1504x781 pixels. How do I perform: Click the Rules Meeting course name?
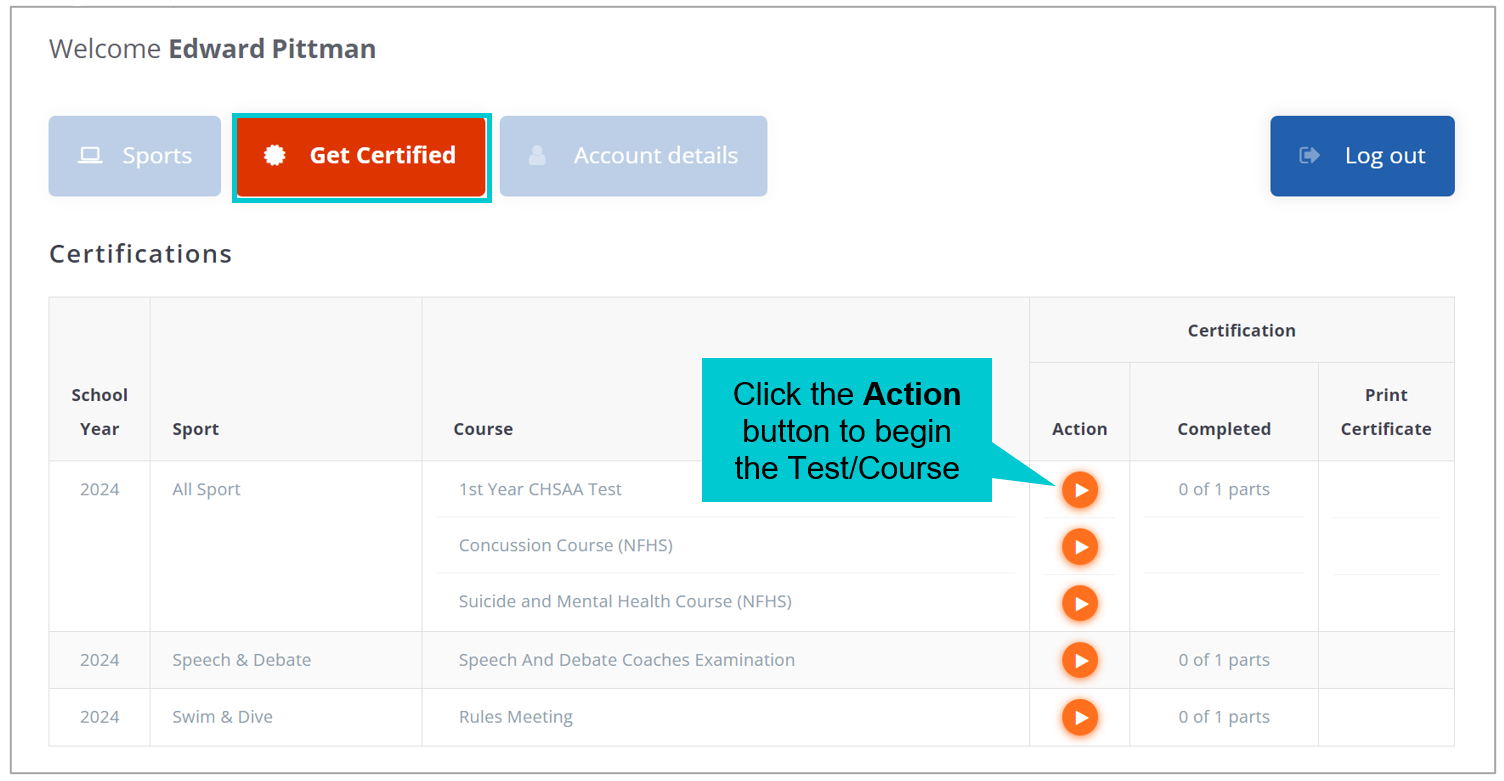point(516,717)
